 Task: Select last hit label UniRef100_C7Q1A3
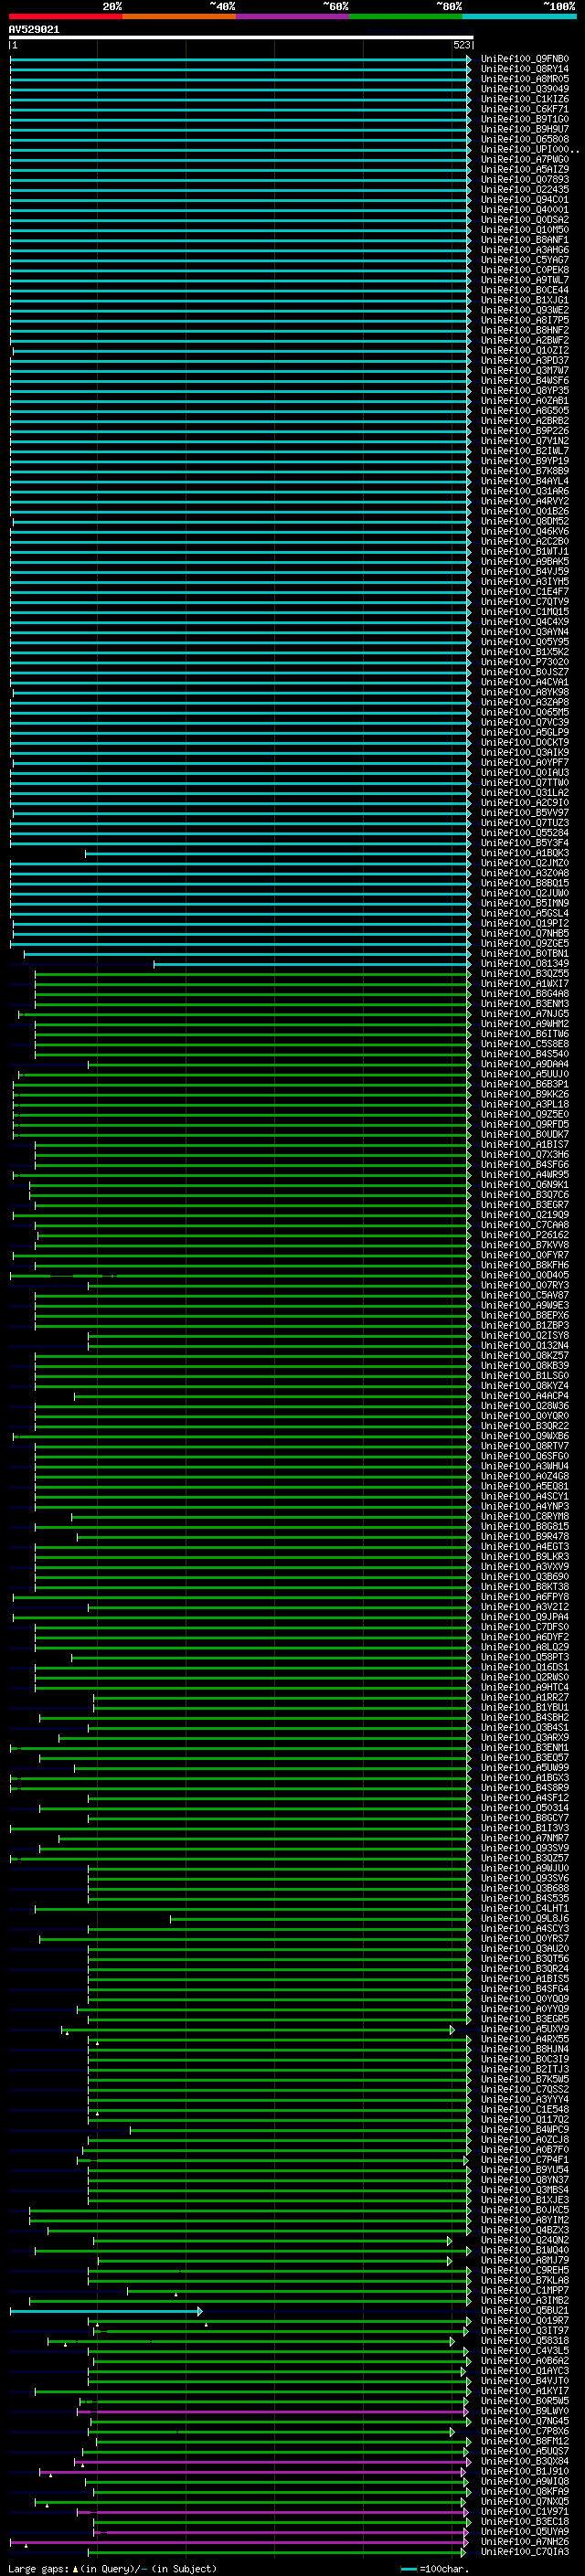[x=525, y=2552]
